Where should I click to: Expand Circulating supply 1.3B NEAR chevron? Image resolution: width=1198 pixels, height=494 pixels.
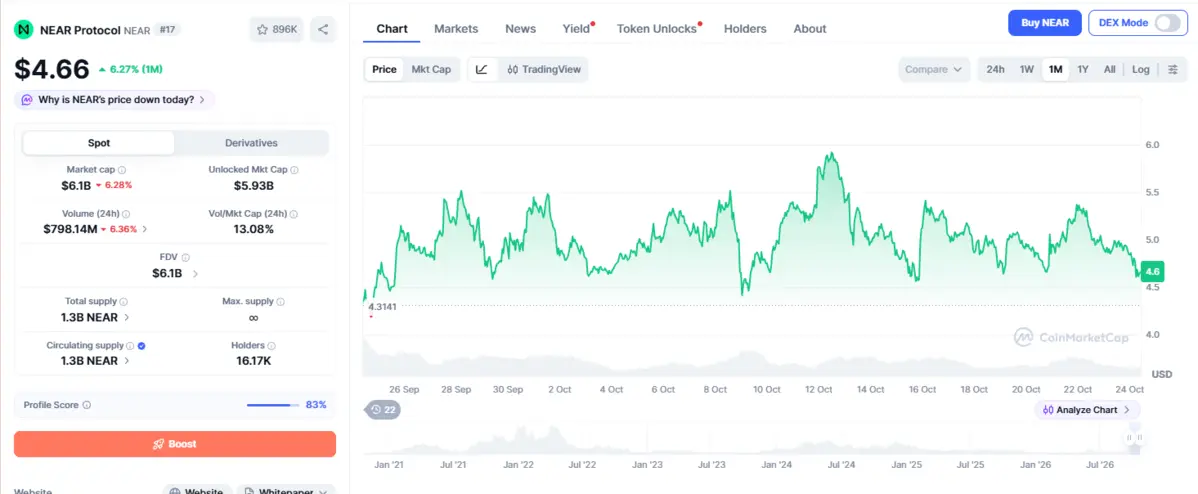tap(127, 361)
